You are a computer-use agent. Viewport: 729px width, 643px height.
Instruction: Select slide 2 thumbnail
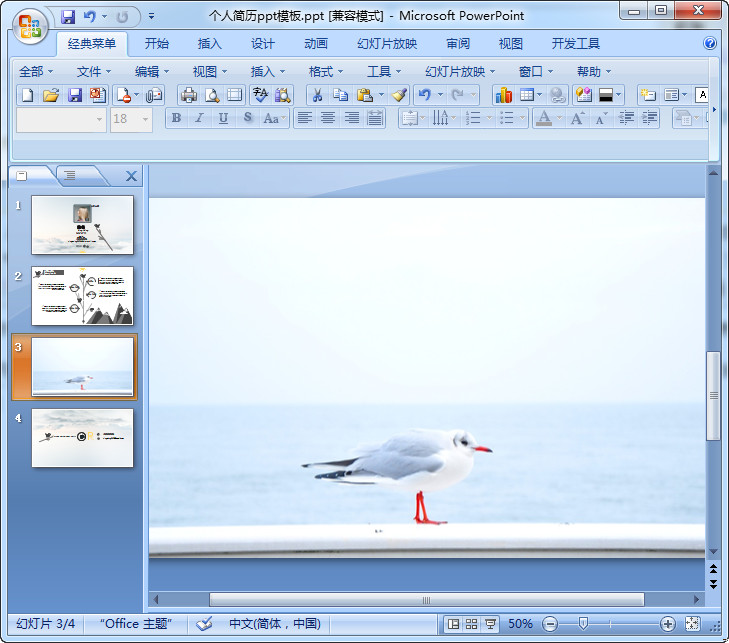pos(82,296)
